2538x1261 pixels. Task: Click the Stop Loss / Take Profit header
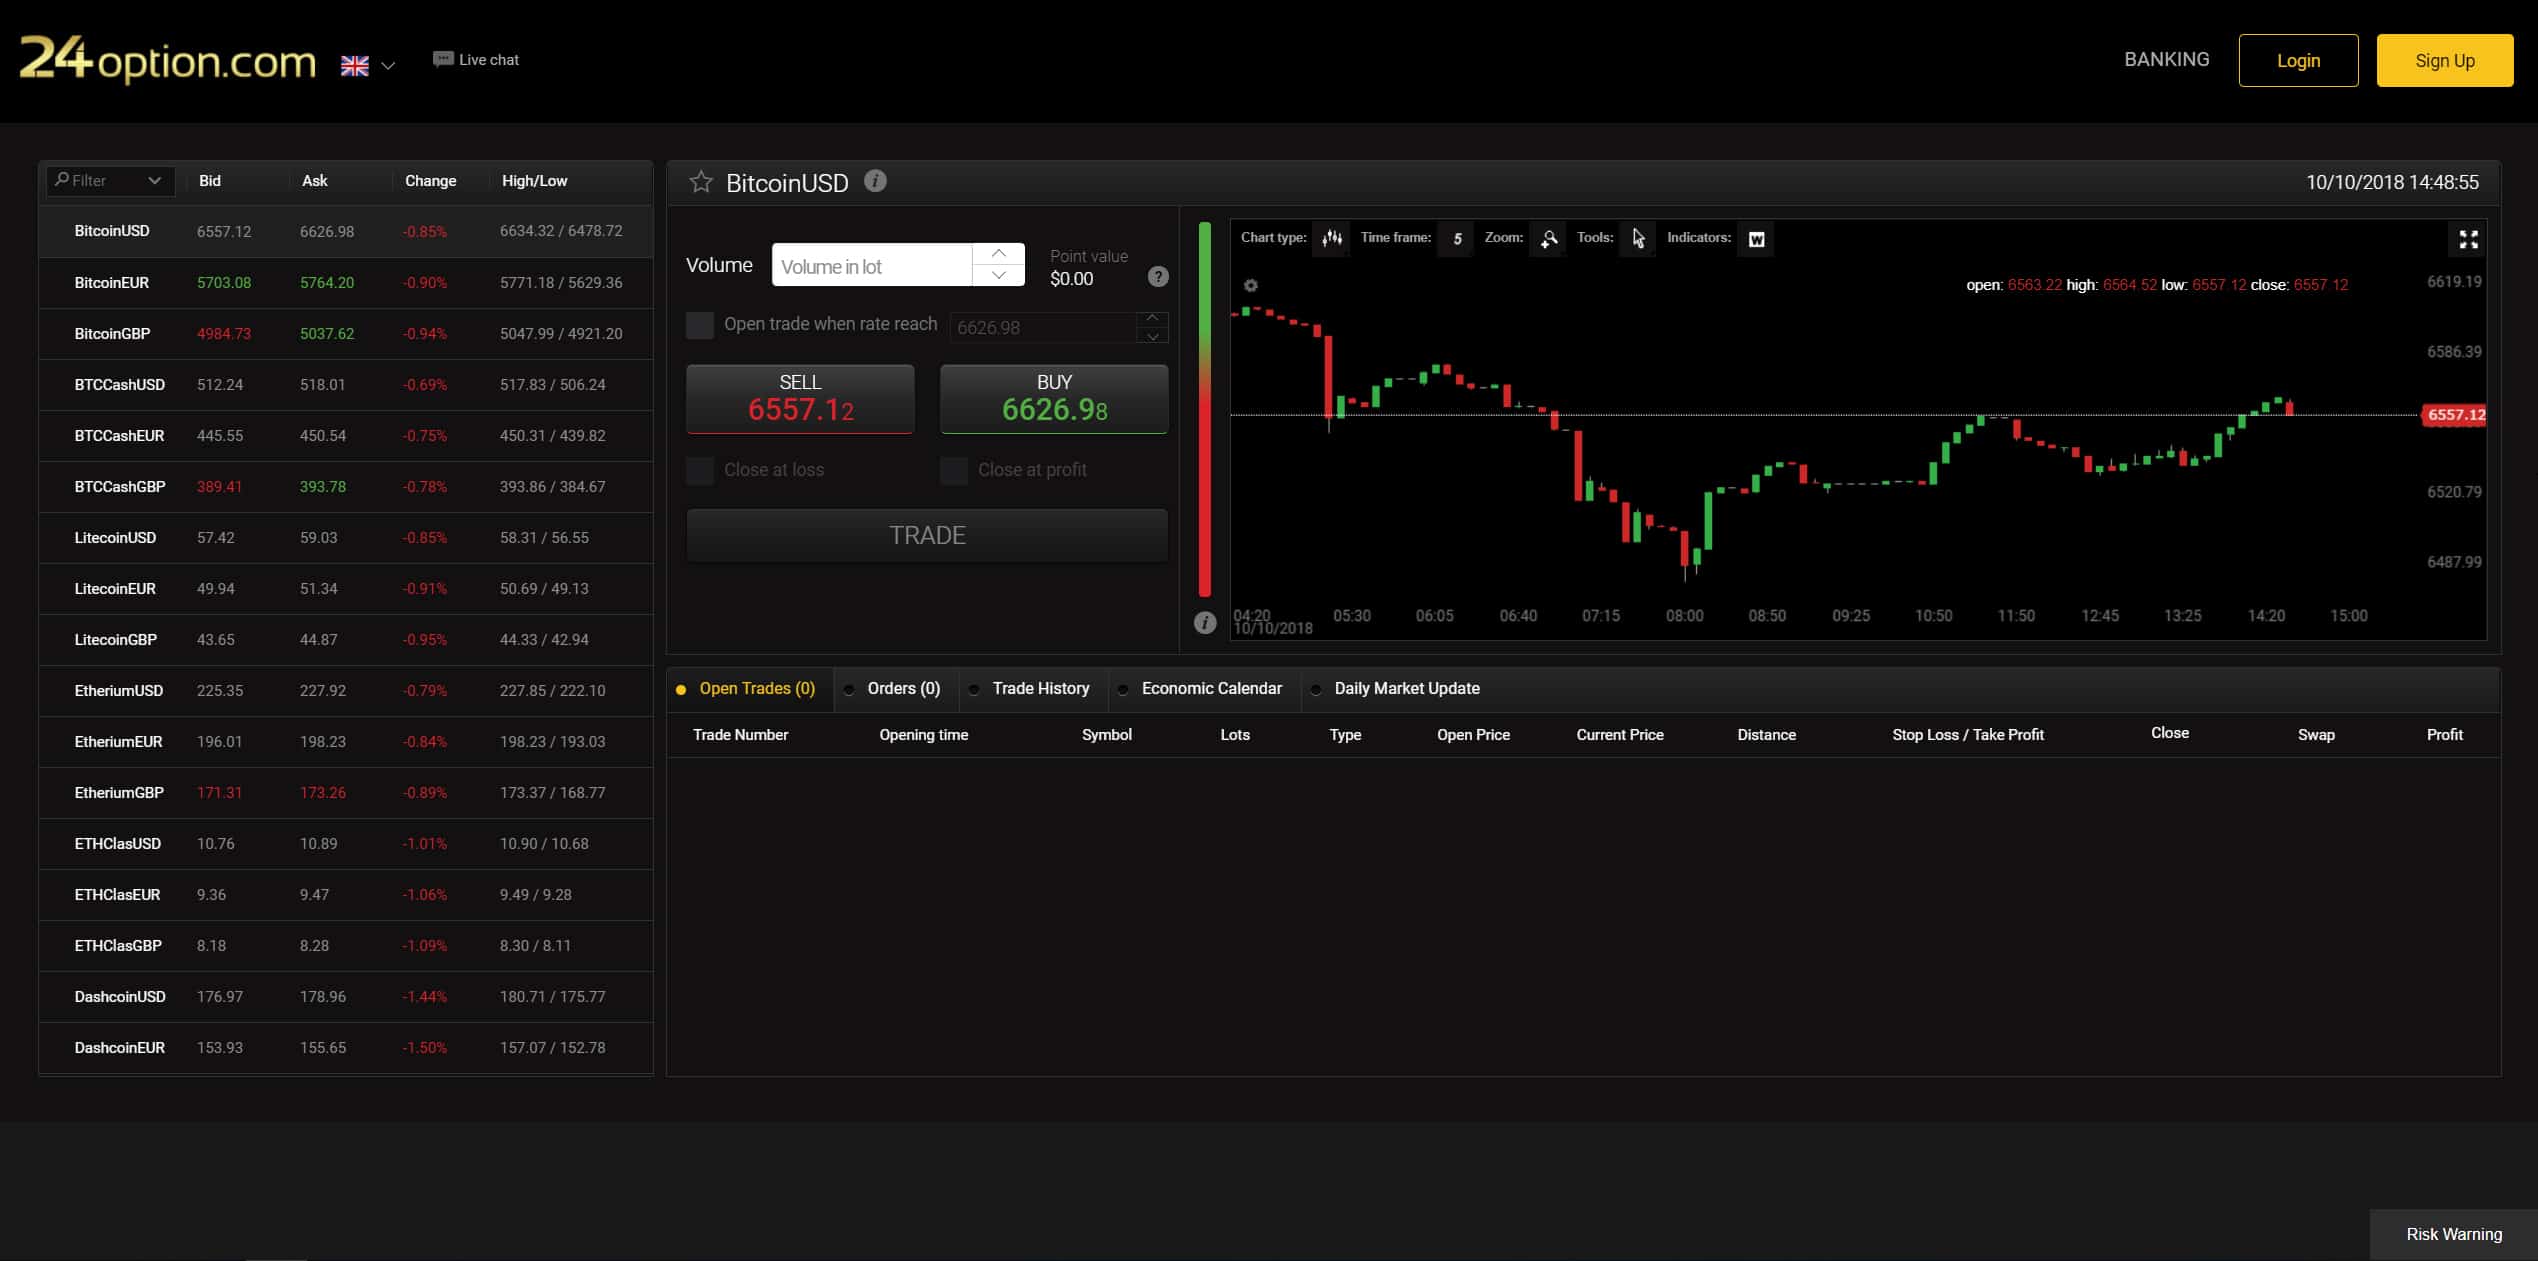click(x=1967, y=735)
